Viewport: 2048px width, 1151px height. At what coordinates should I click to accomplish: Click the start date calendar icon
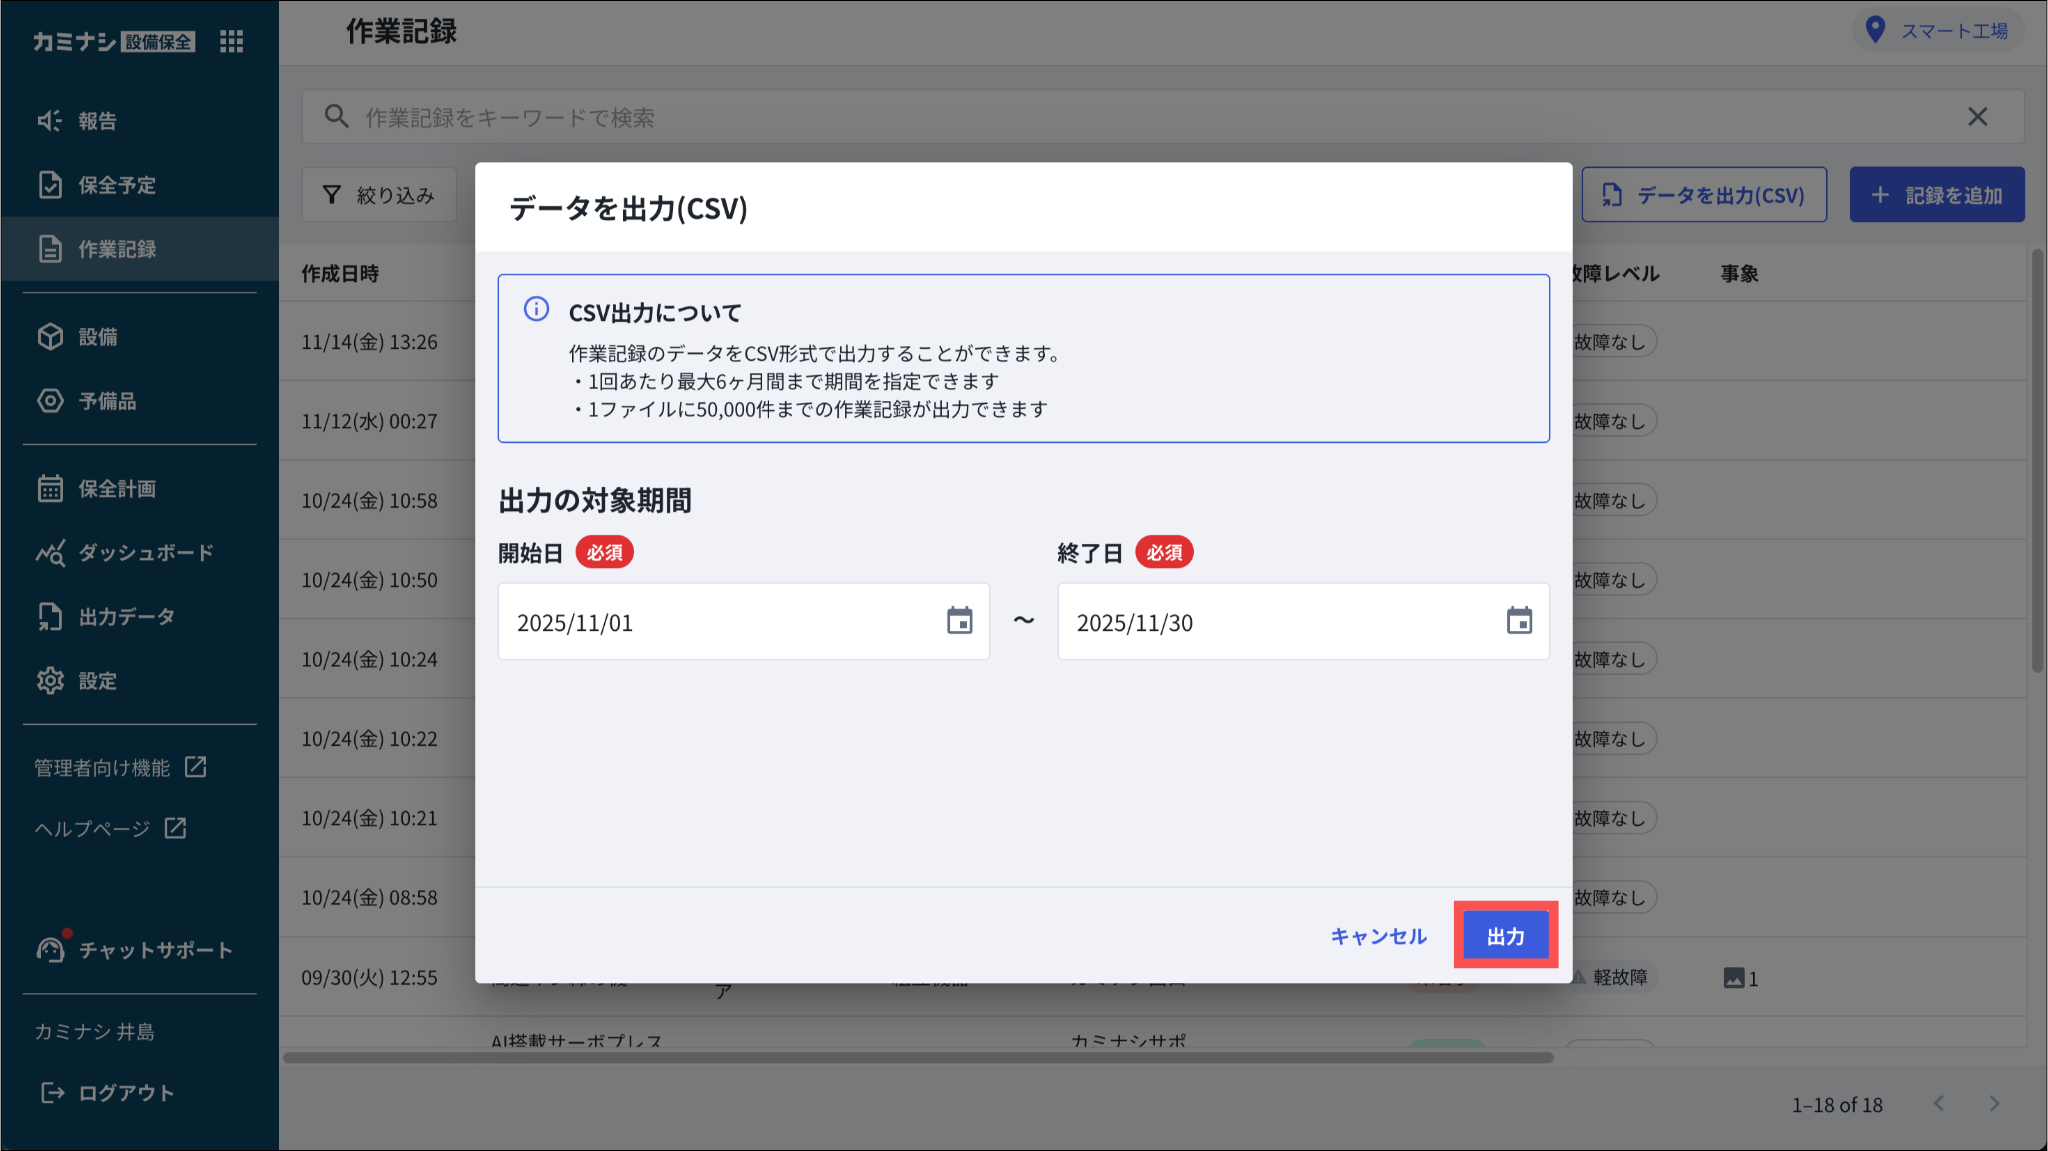coord(959,621)
